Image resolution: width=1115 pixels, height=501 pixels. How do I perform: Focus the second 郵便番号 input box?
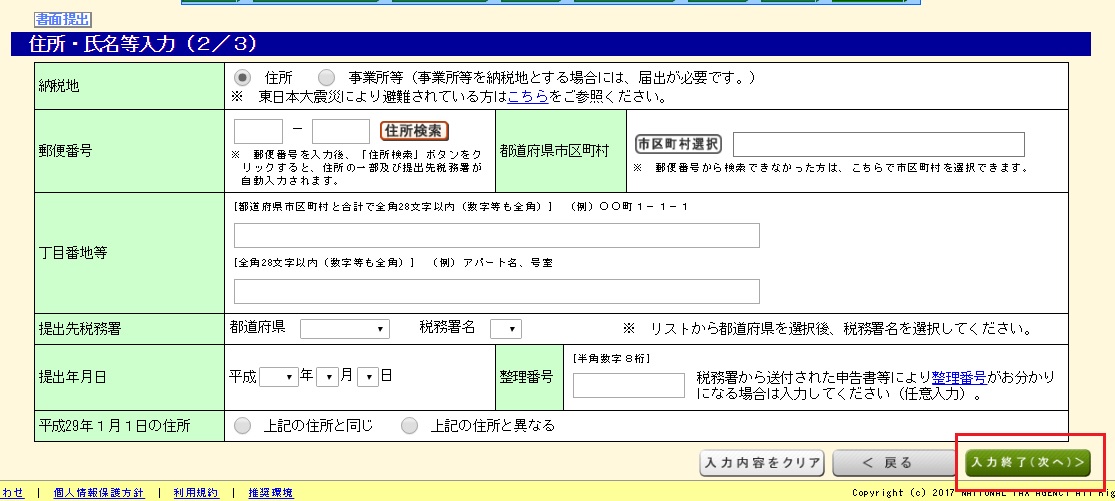click(x=341, y=131)
